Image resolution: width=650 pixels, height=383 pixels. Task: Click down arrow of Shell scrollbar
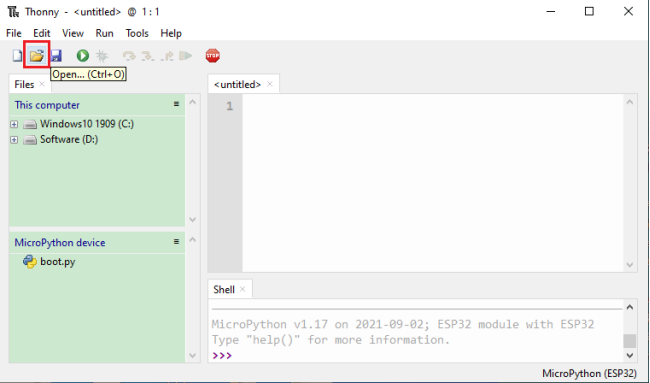(x=630, y=355)
